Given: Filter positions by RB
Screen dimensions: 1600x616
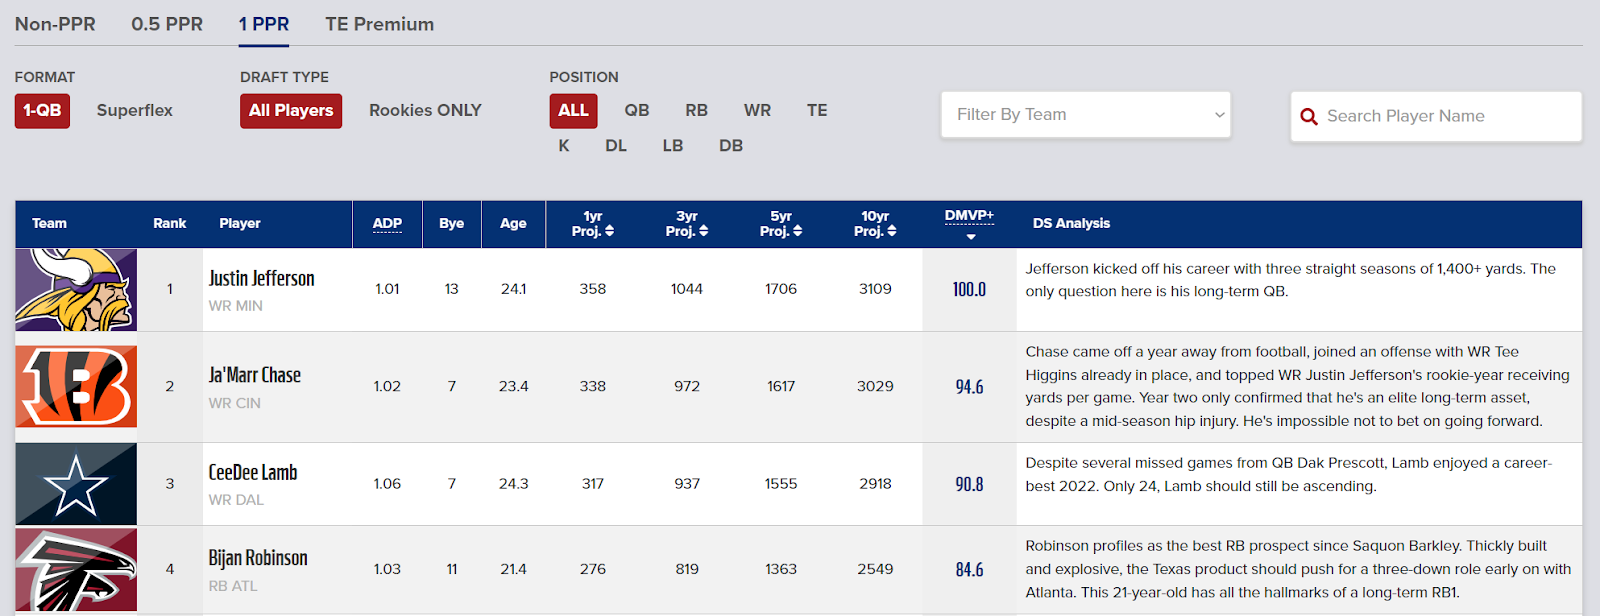Looking at the screenshot, I should (697, 111).
